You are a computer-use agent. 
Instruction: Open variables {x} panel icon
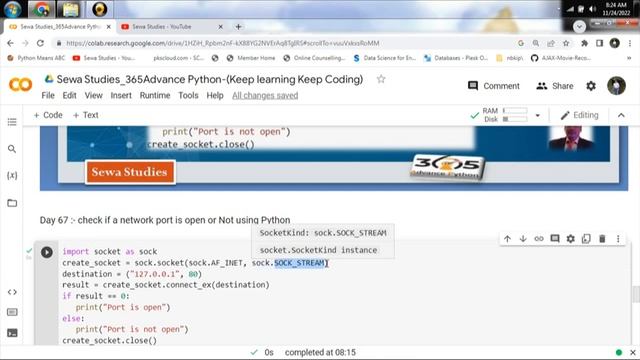click(12, 176)
